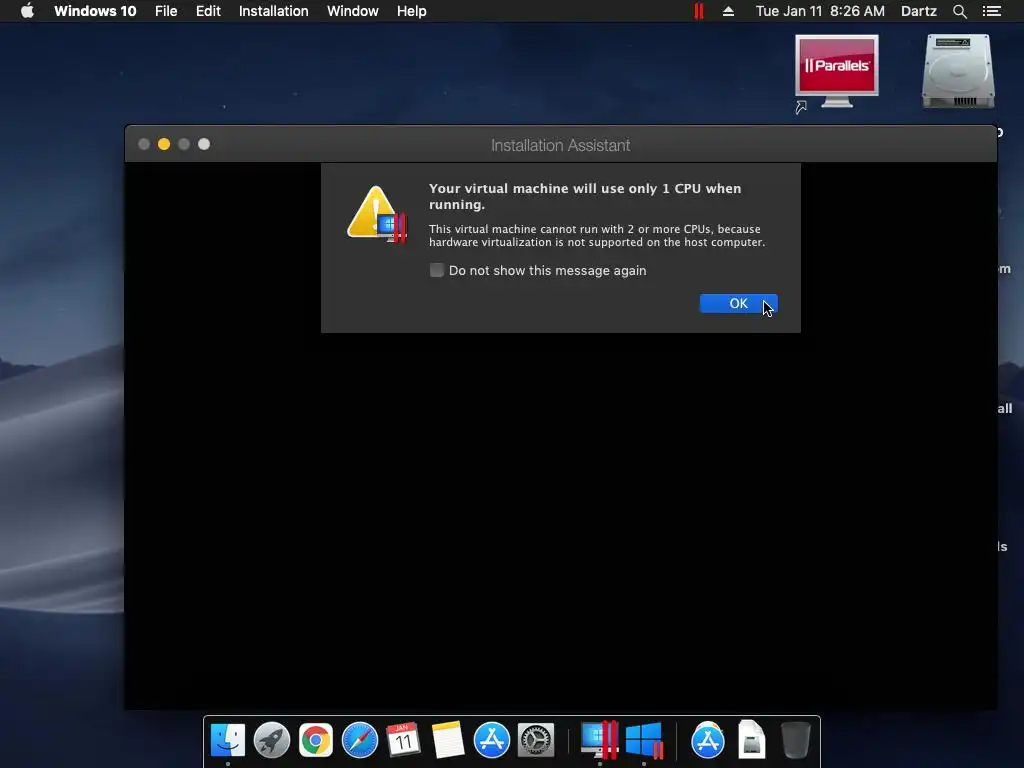Open the Window menu
This screenshot has width=1024, height=768.
tap(353, 11)
